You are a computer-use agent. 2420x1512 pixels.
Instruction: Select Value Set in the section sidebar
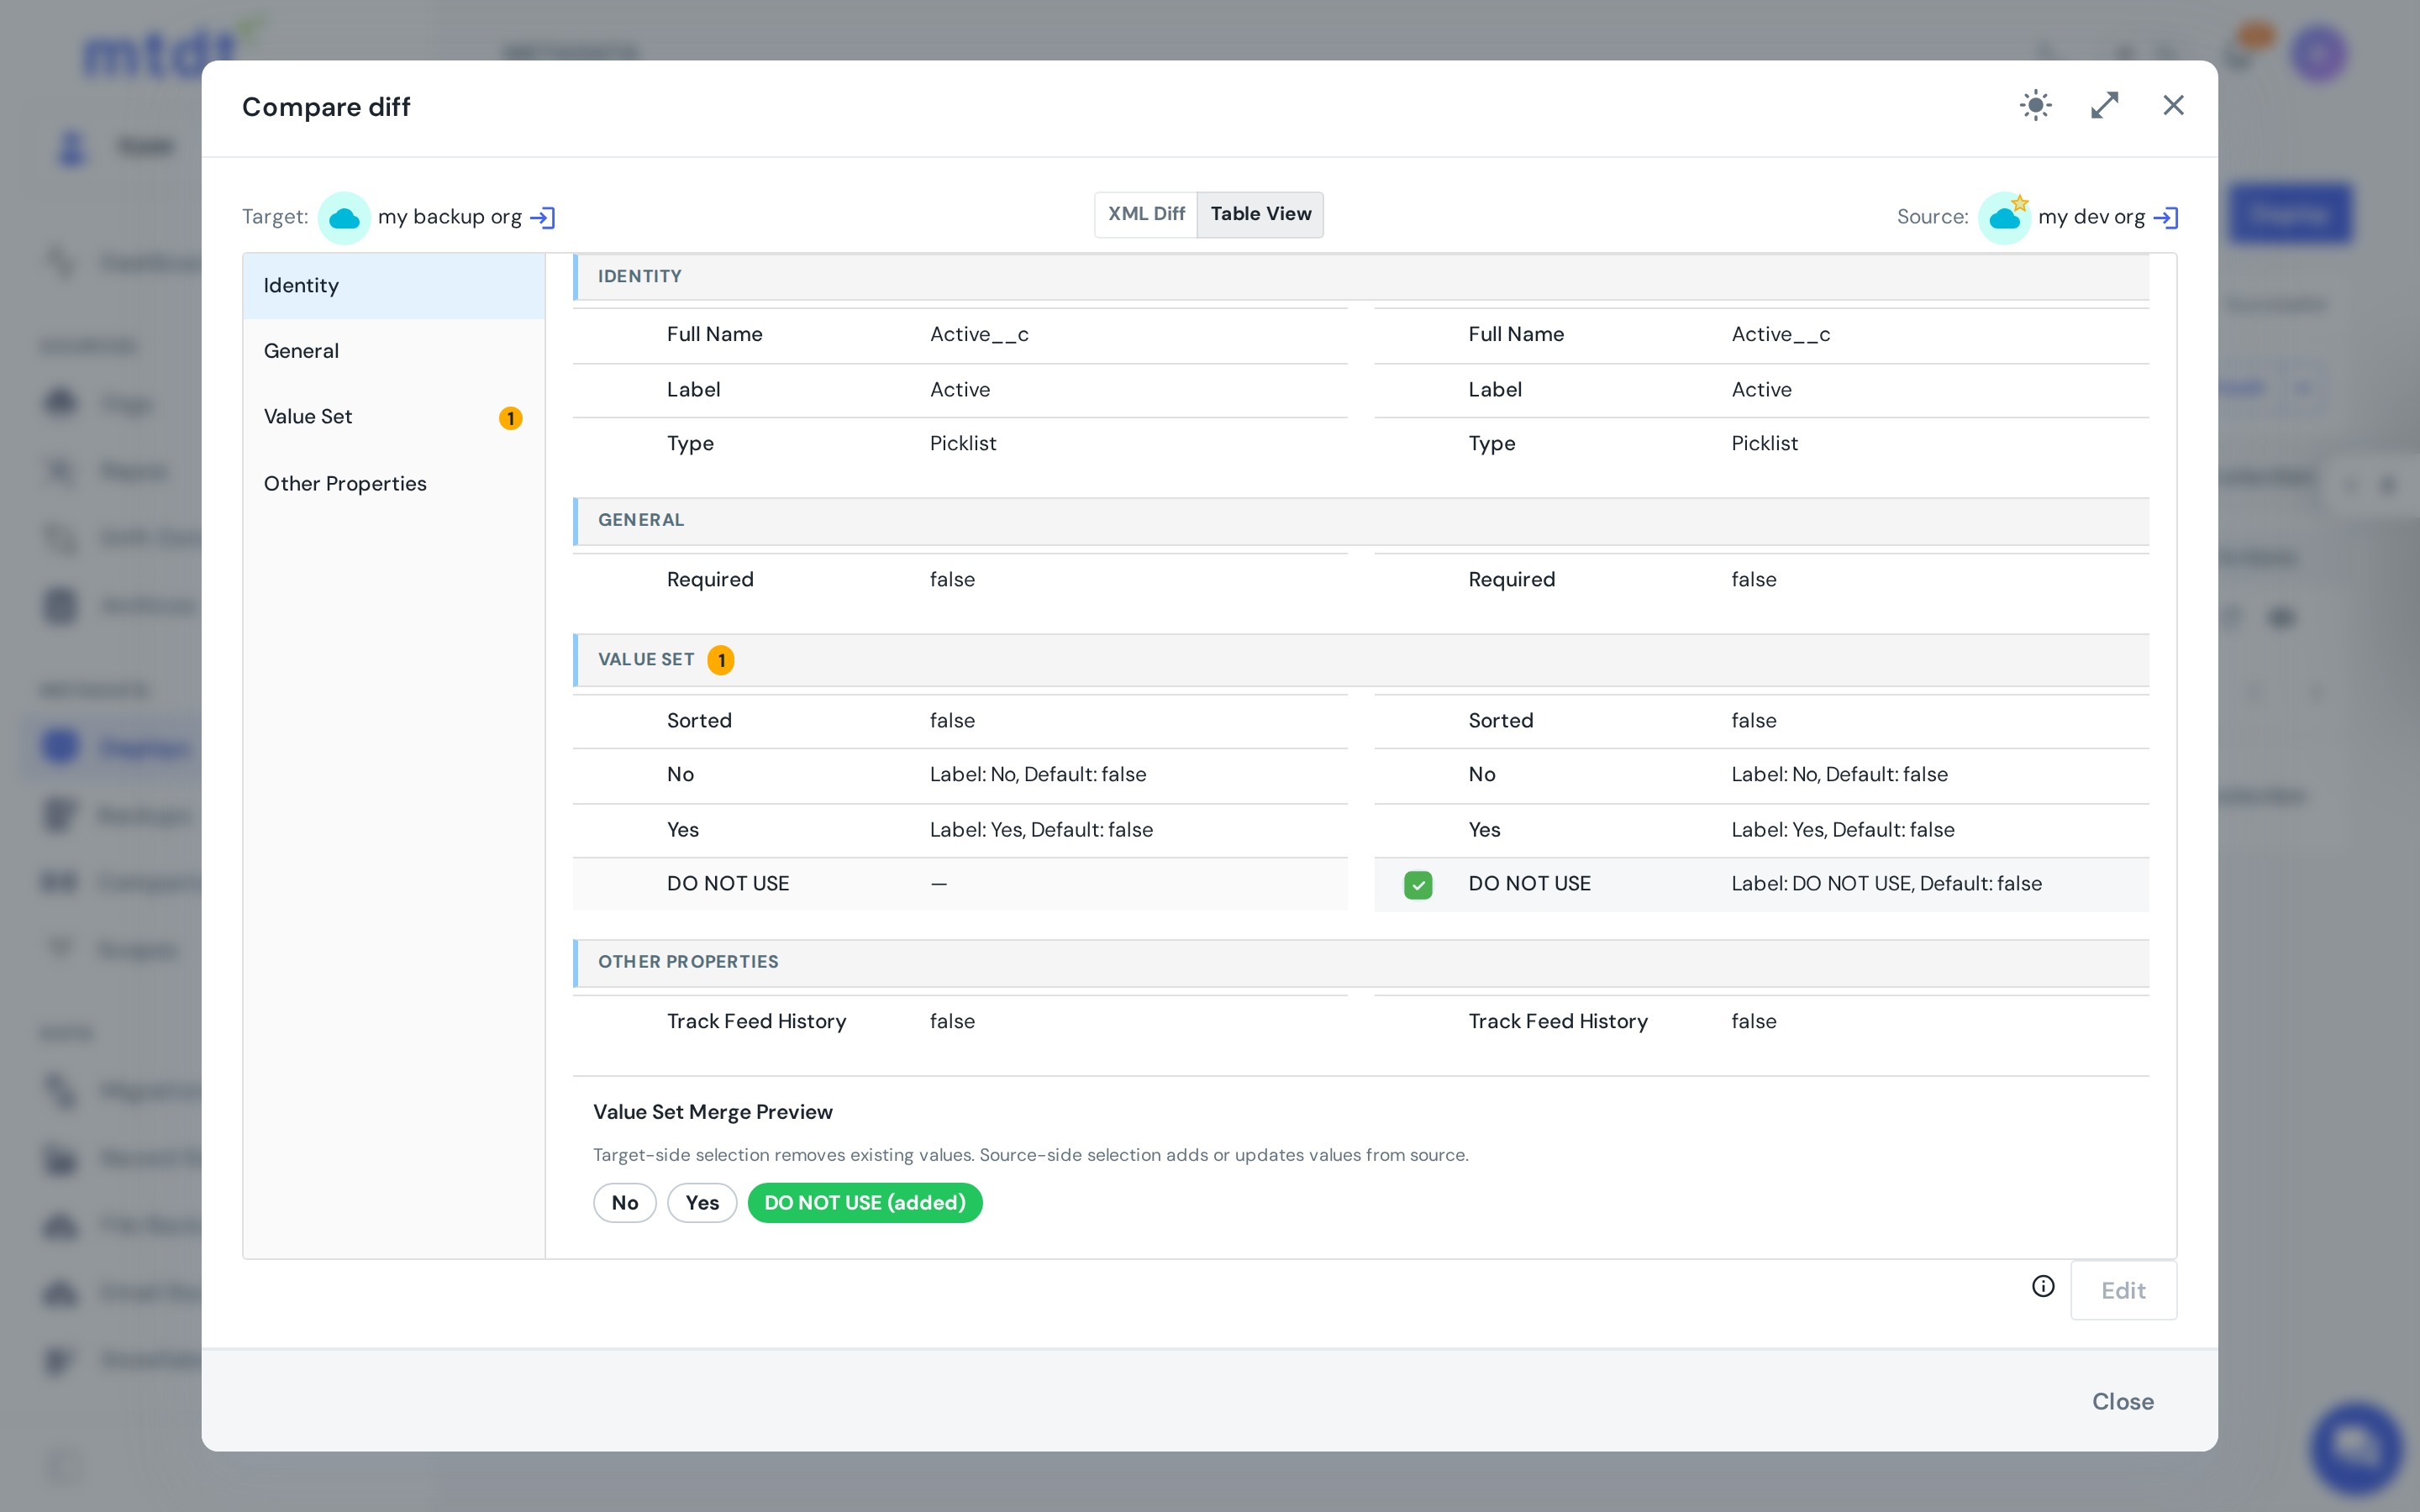click(394, 417)
